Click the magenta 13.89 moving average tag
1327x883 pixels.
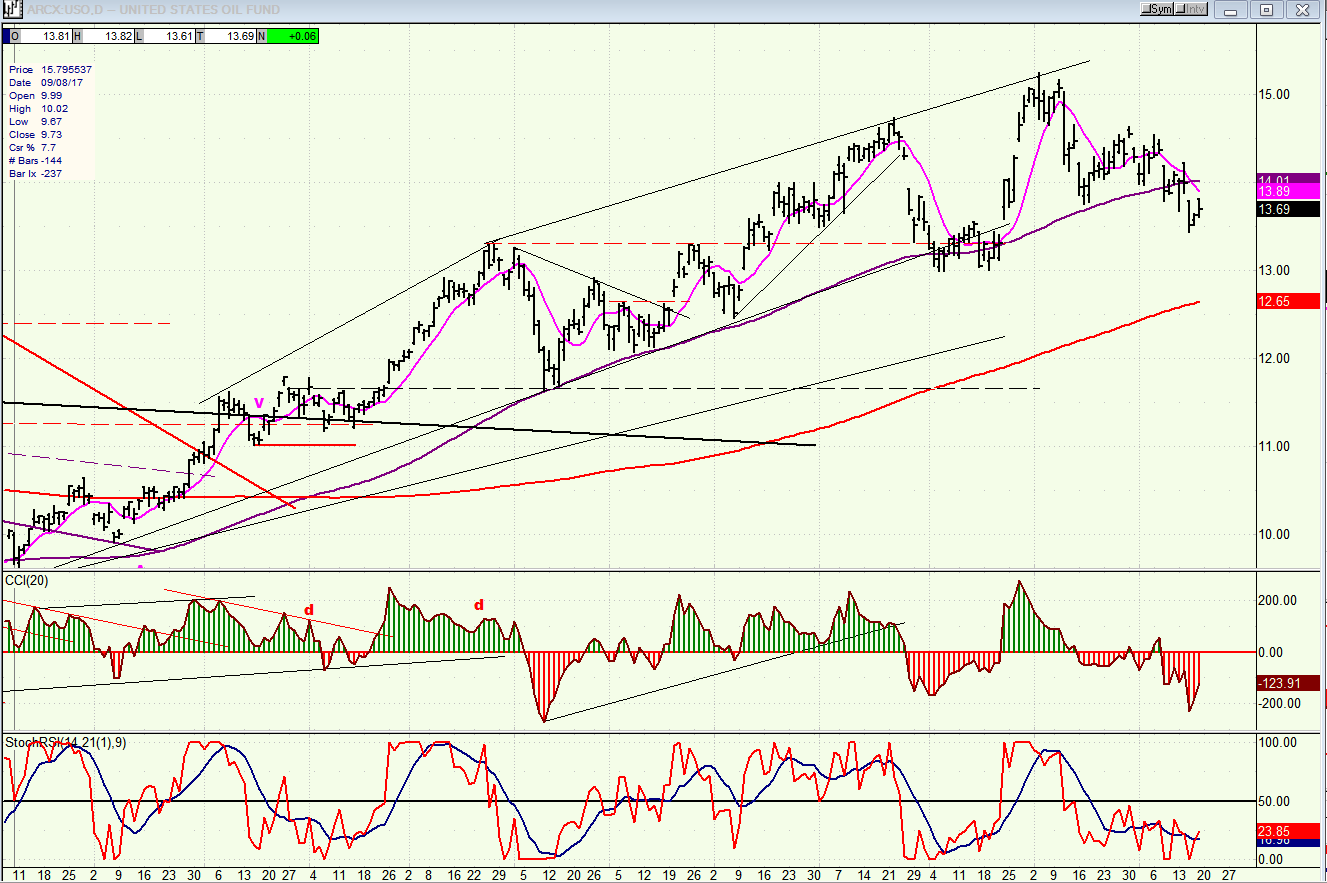point(1289,191)
